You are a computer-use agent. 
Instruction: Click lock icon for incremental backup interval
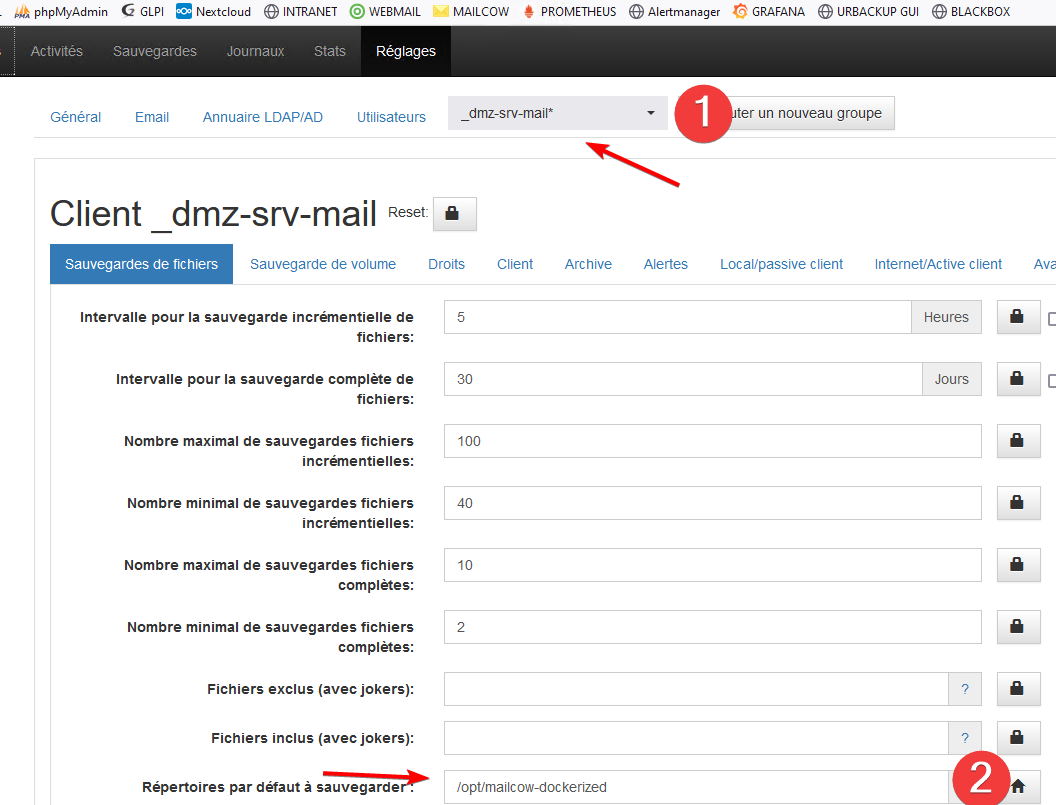[1017, 317]
